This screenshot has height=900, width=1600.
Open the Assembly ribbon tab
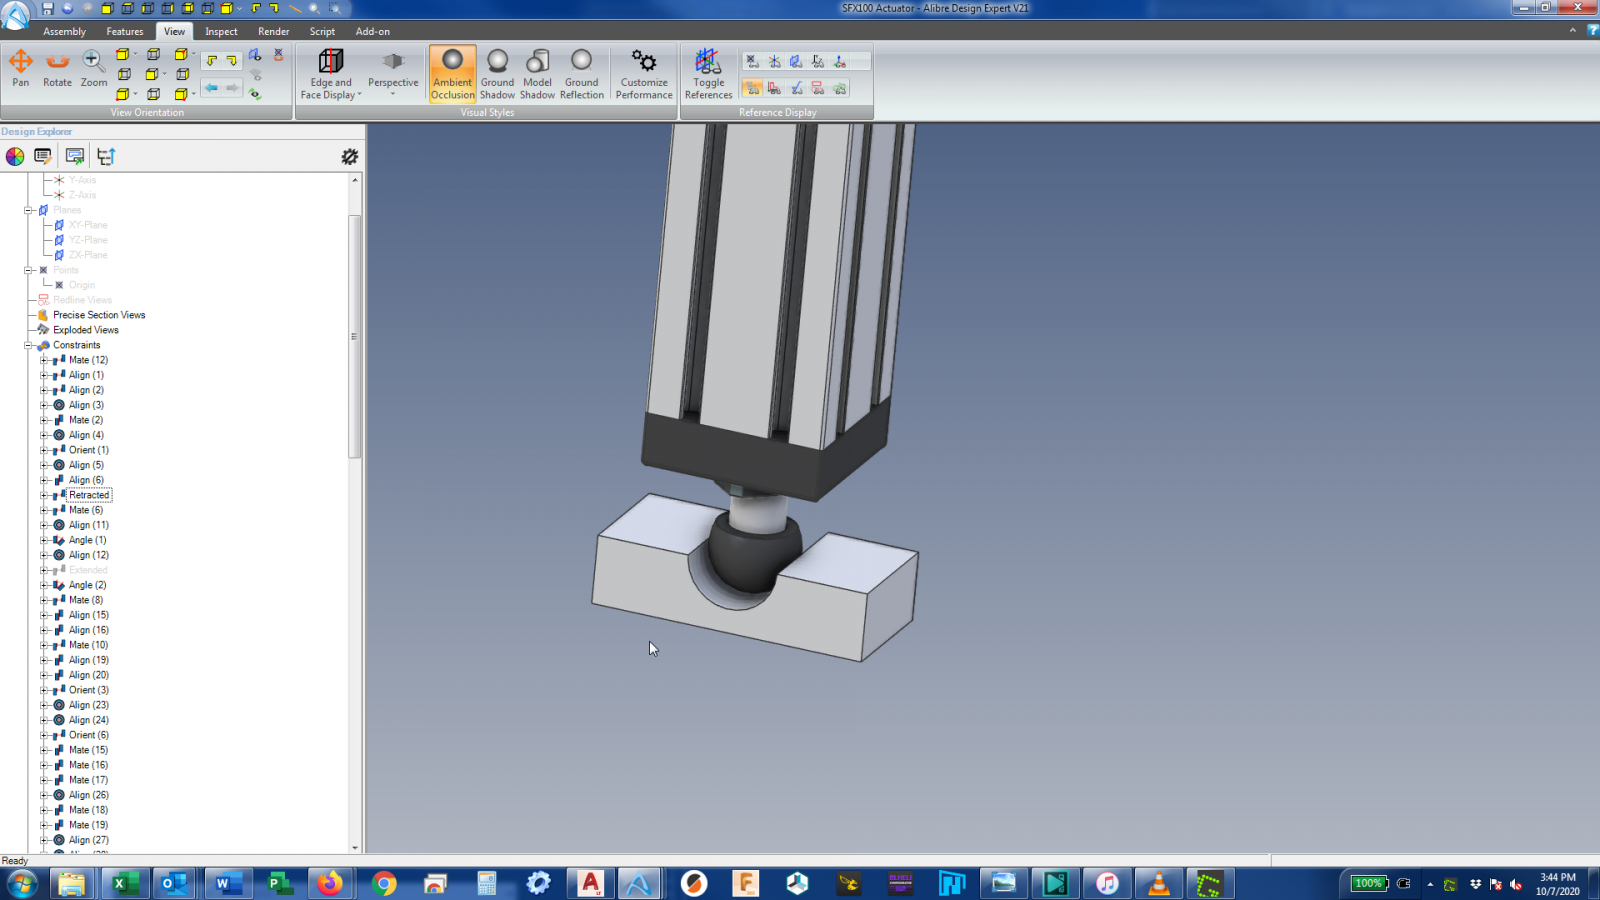(64, 31)
